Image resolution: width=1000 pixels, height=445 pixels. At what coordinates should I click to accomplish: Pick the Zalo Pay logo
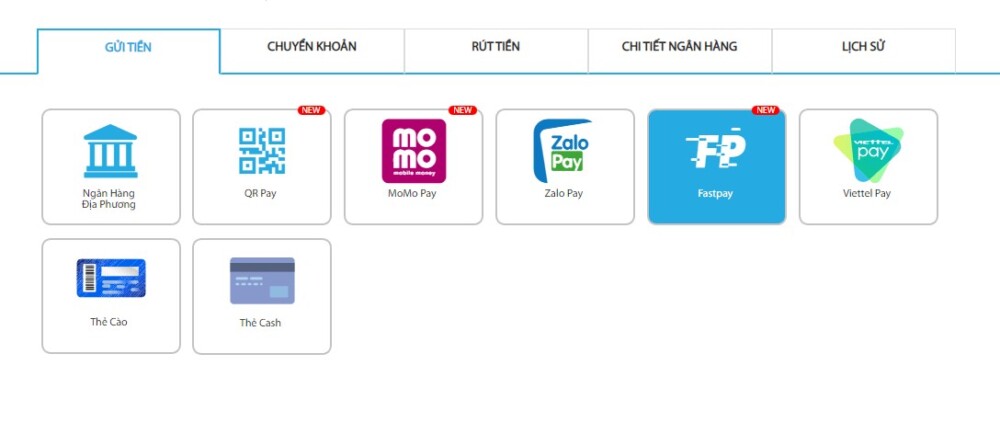(562, 151)
